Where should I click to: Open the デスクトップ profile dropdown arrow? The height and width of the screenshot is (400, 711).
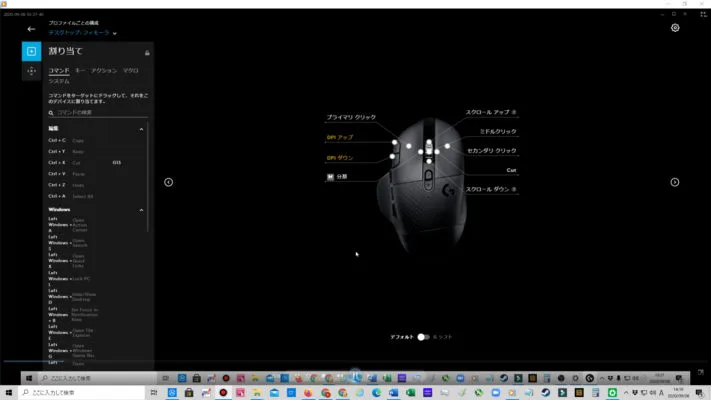click(x=115, y=33)
